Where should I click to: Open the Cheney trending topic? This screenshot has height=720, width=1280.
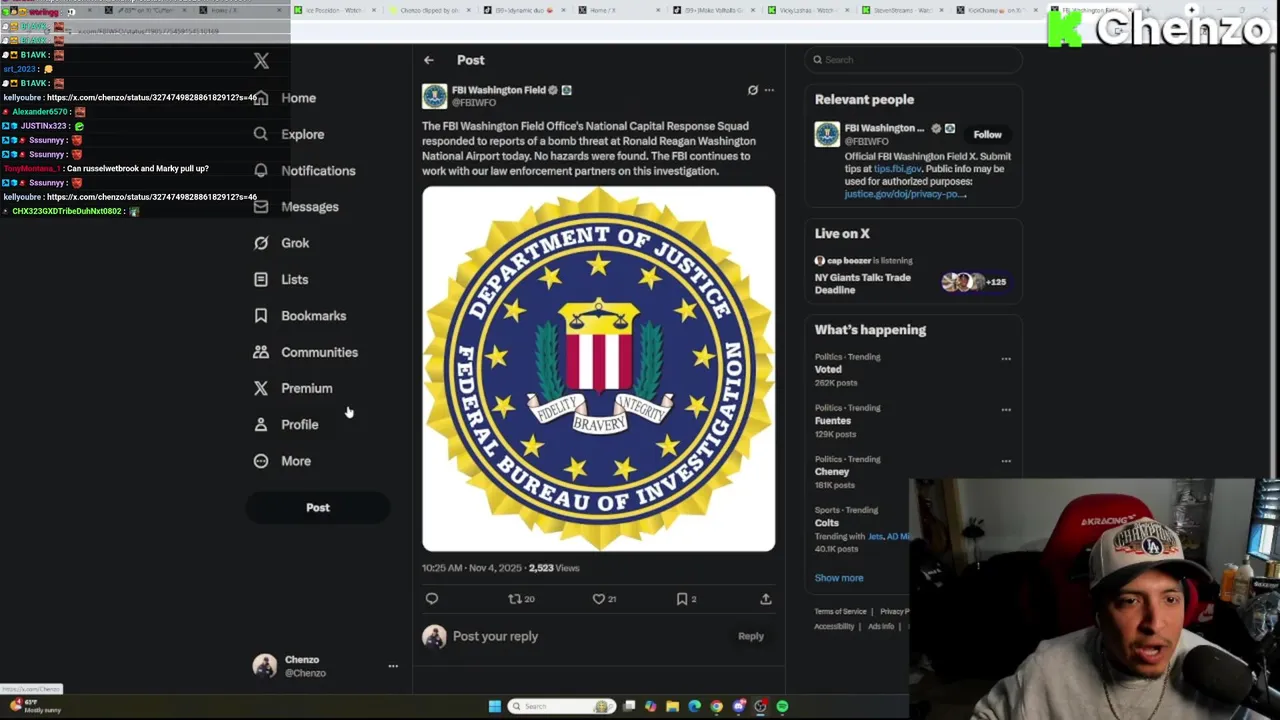coord(832,472)
